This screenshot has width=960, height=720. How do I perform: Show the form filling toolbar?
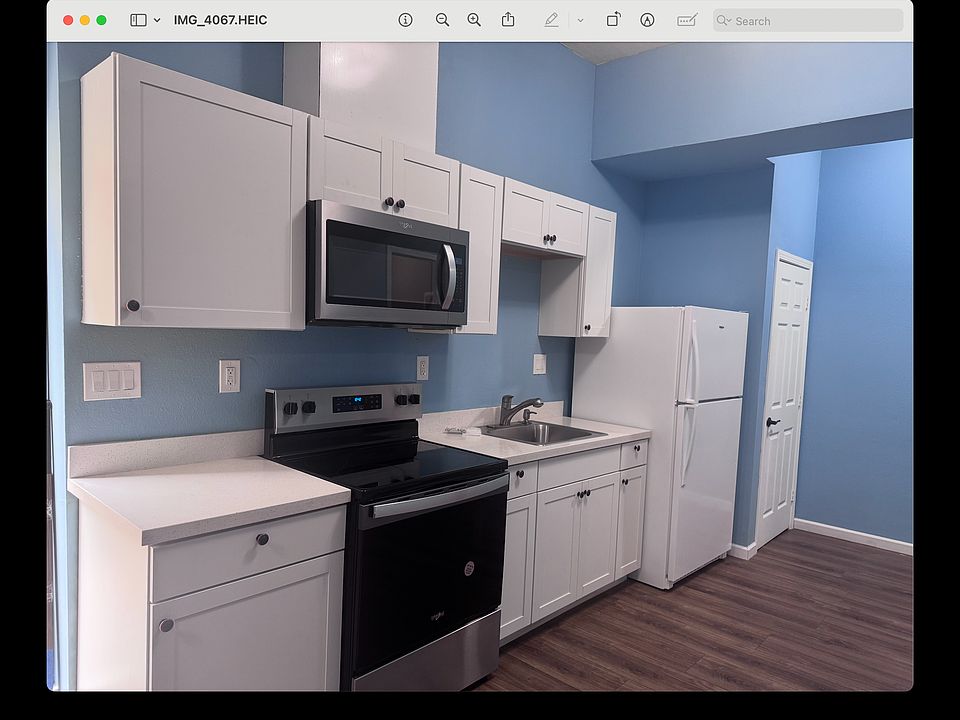(686, 20)
